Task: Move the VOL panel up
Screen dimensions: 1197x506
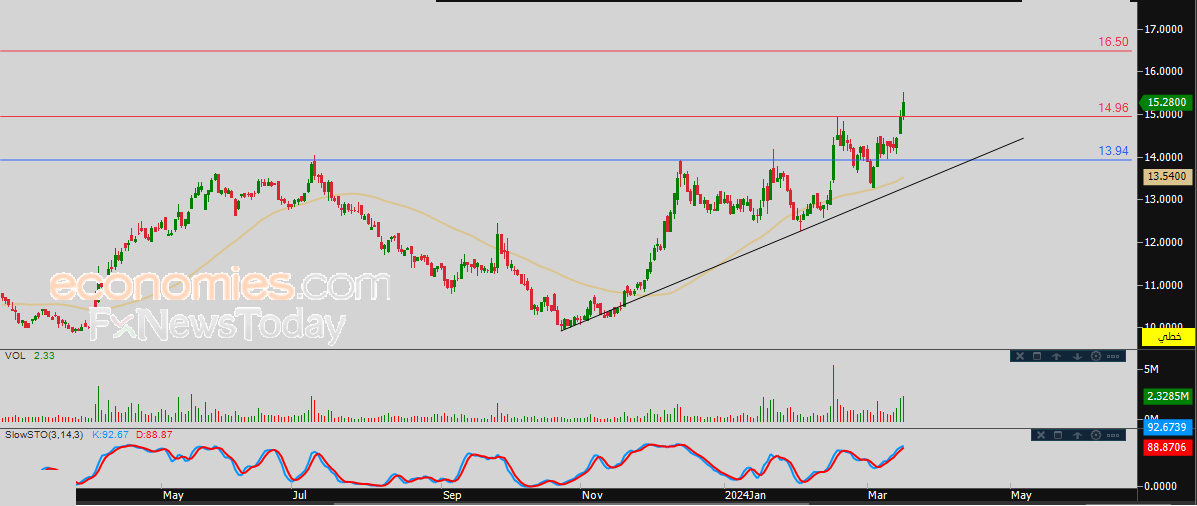Action: [1057, 356]
